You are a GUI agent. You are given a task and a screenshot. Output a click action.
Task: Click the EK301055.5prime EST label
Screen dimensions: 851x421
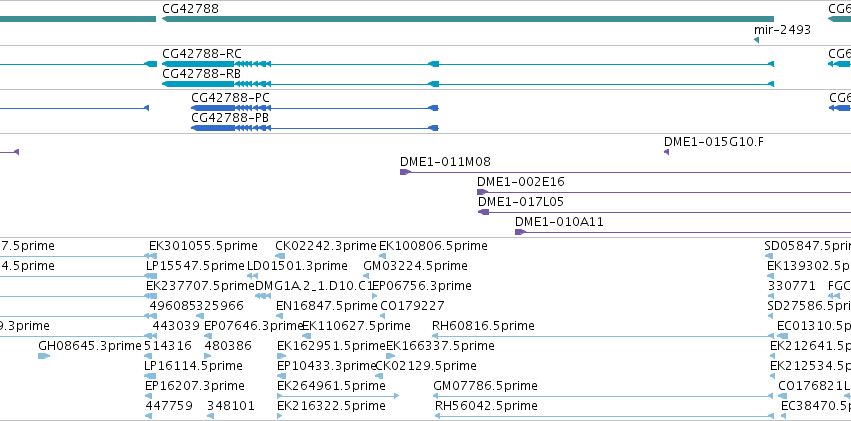pyautogui.click(x=203, y=246)
